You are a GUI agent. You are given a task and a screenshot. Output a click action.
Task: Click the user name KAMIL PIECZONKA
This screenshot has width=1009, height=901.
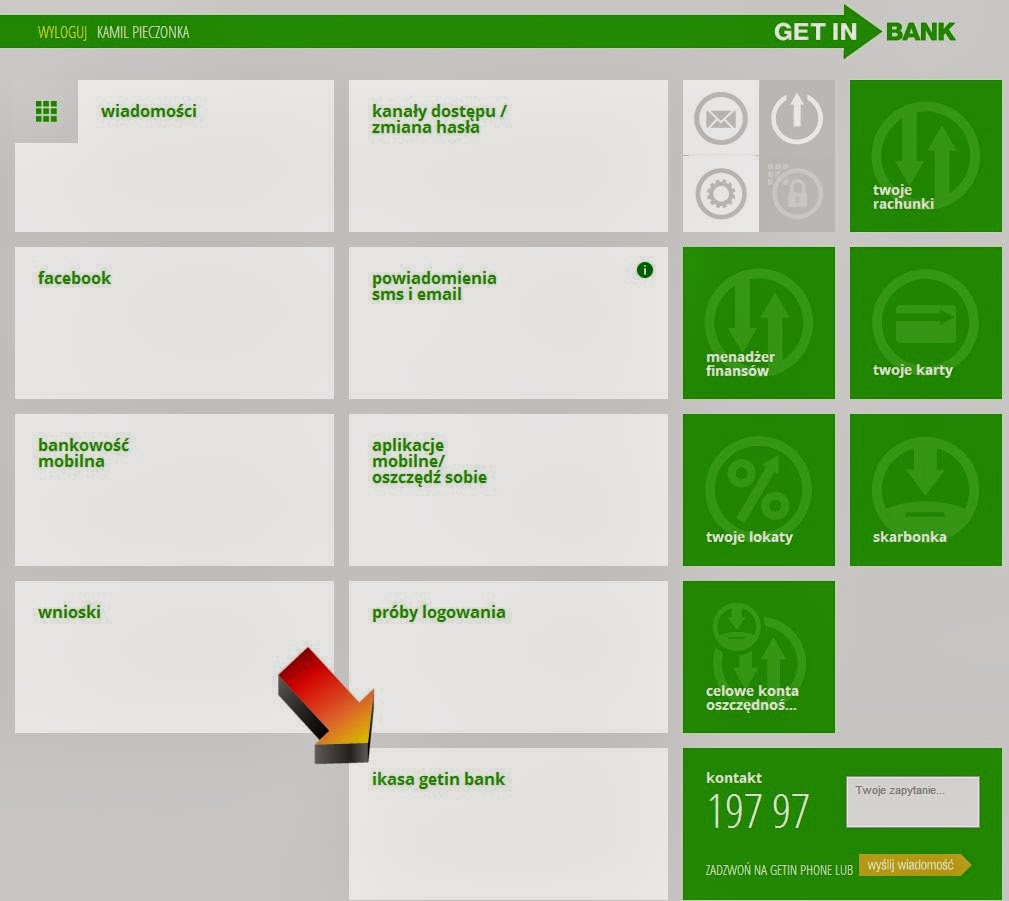[x=143, y=32]
